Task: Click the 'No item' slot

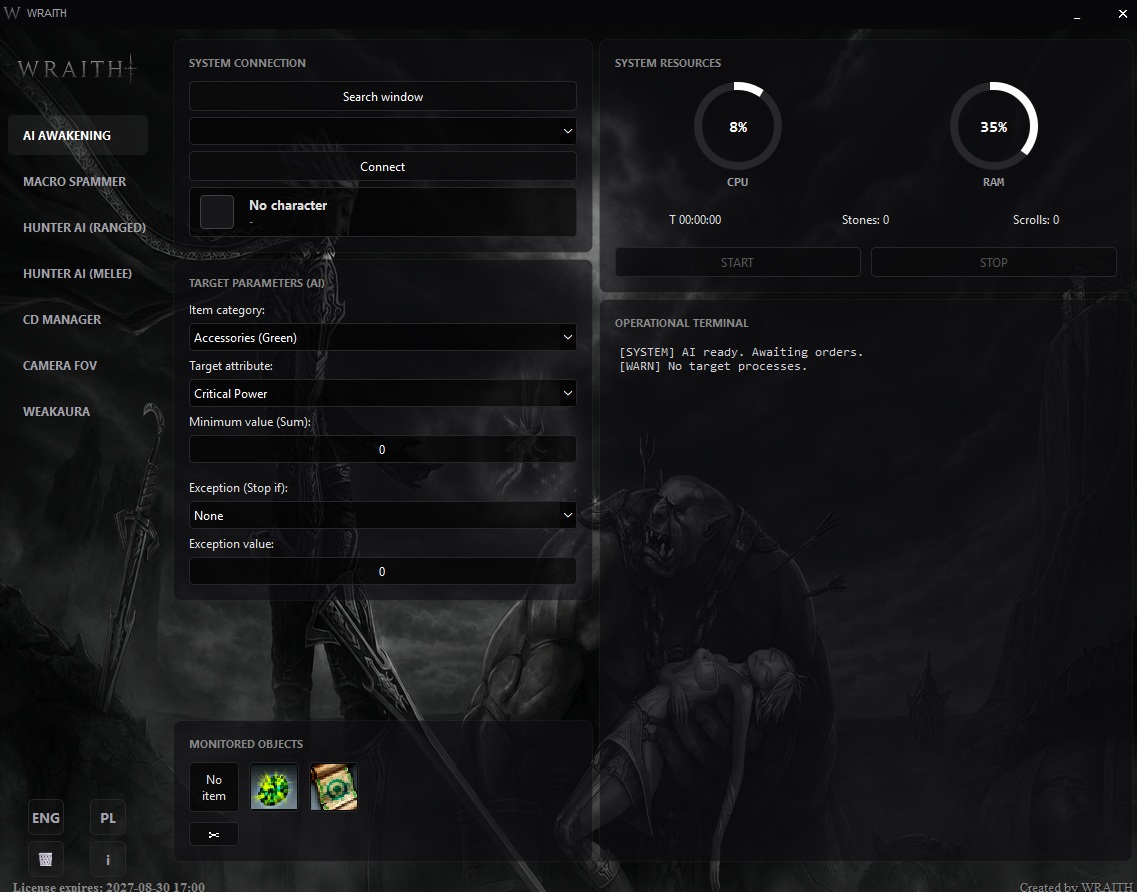Action: pyautogui.click(x=213, y=787)
